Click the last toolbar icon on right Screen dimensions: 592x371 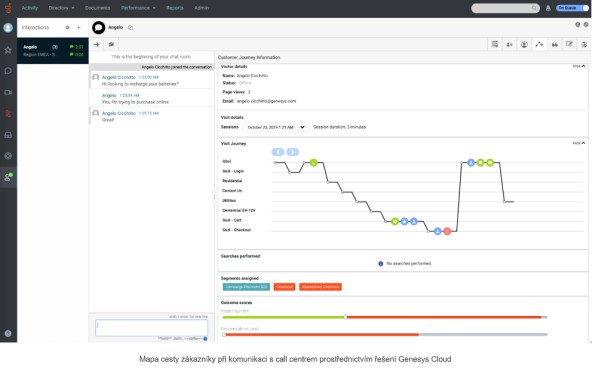pyautogui.click(x=584, y=44)
